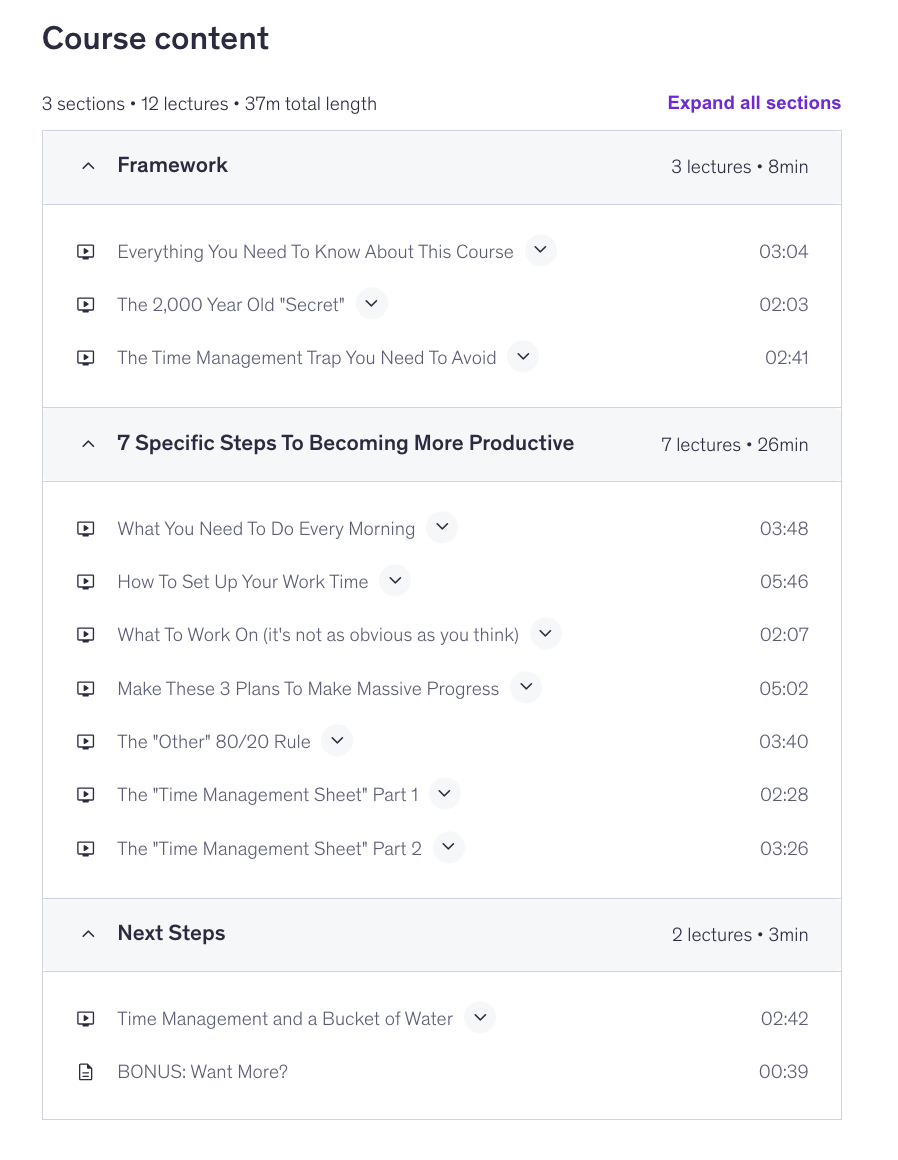Click the "What You Need To Do Every Morning" title
The width and height of the screenshot is (898, 1160).
point(266,529)
